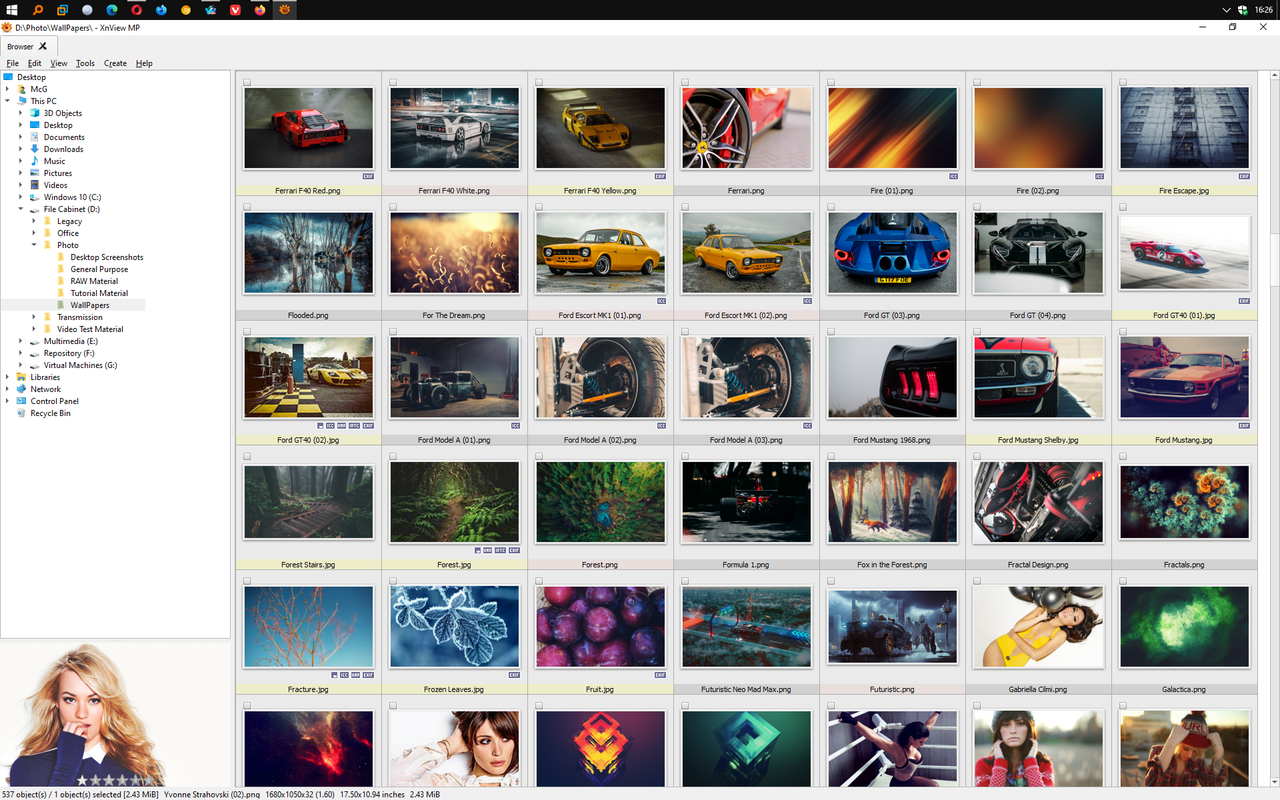The height and width of the screenshot is (800, 1280).
Task: Open the Tools menu
Action: 85,63
